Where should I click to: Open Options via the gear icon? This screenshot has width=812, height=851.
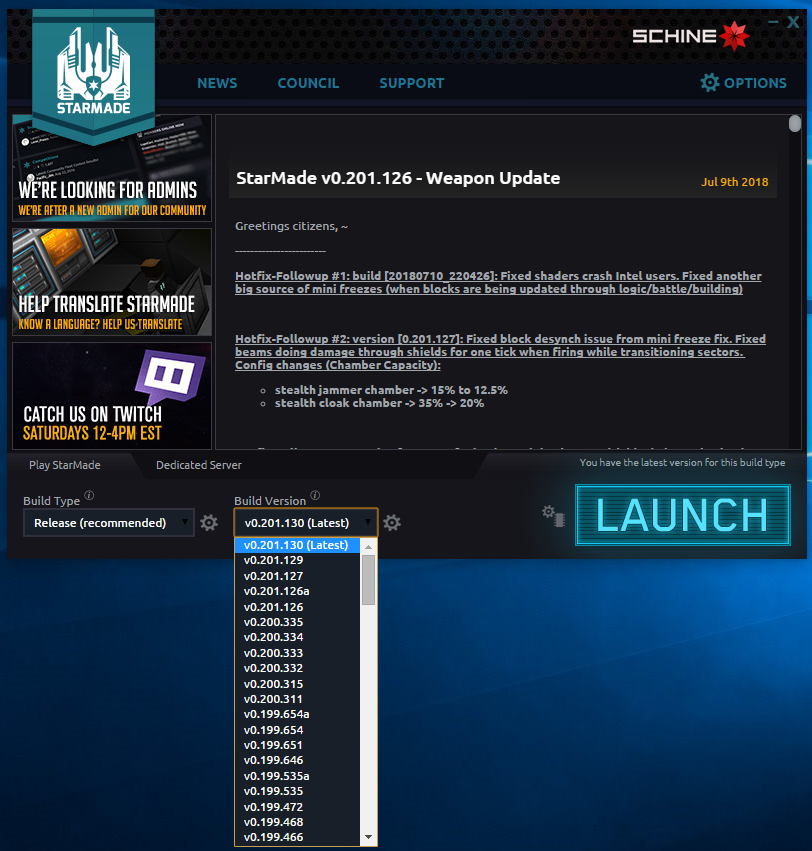point(710,83)
